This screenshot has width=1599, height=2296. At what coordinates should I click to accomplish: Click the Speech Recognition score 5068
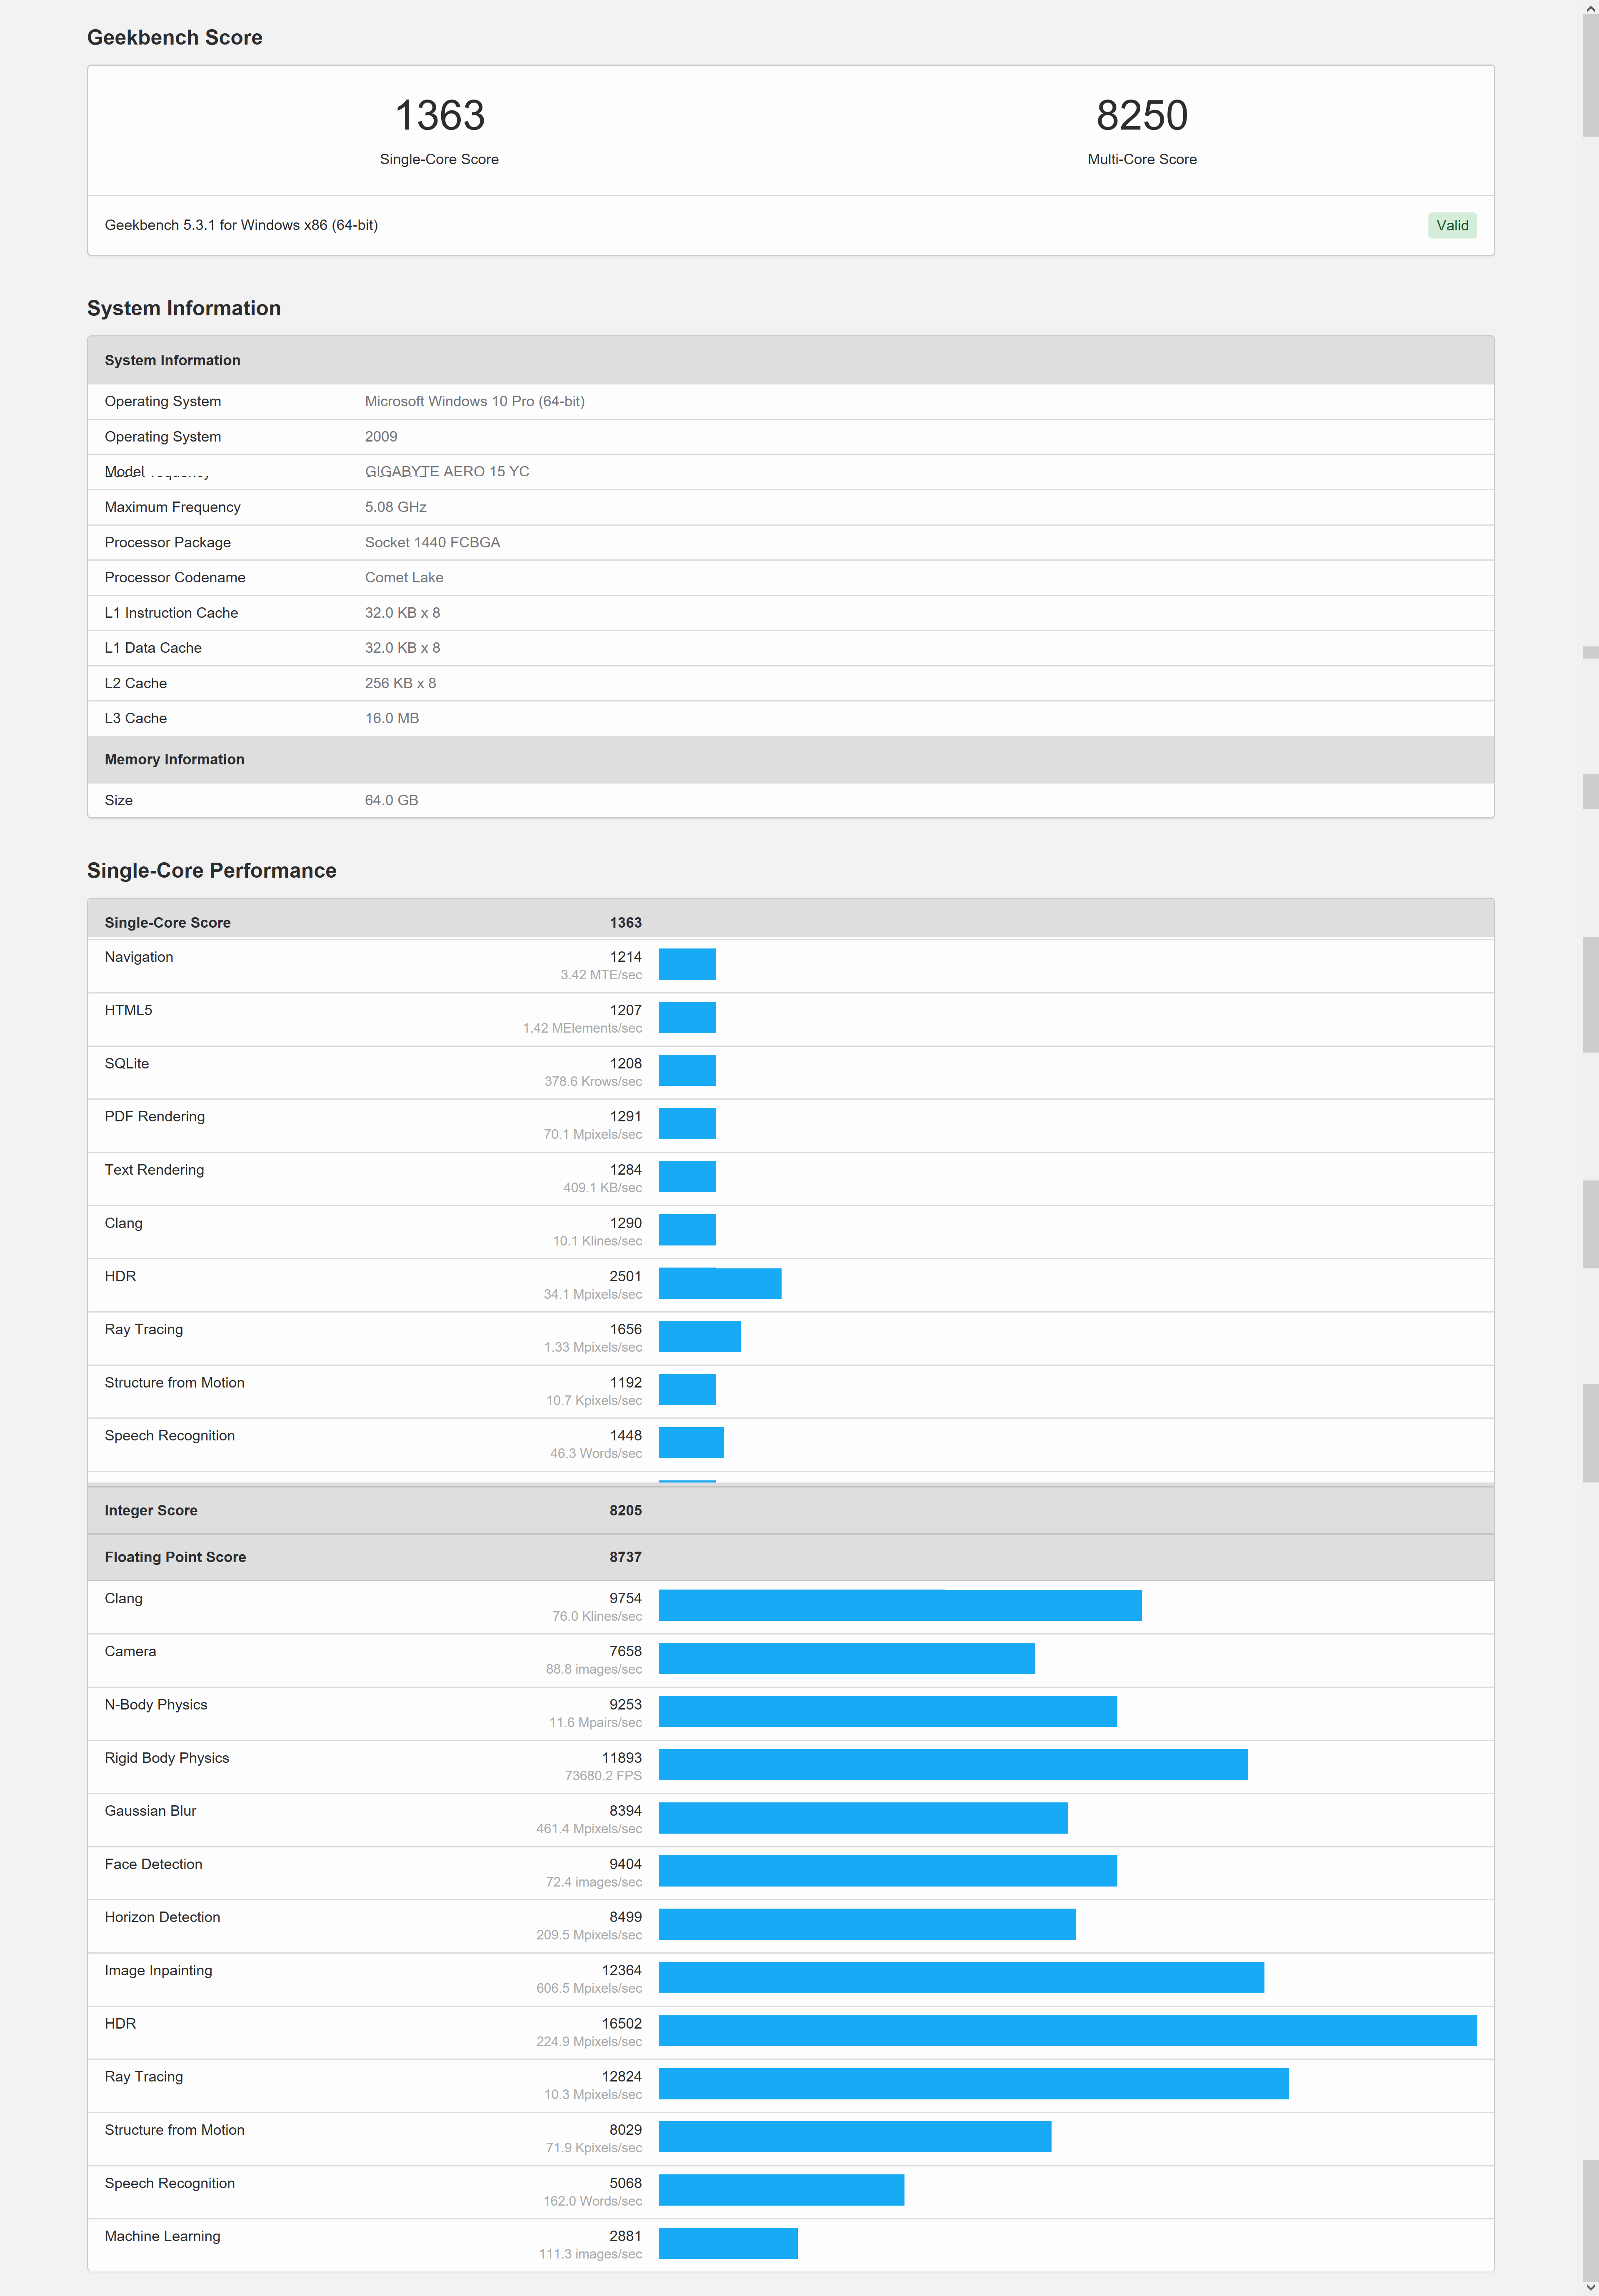coord(626,2183)
